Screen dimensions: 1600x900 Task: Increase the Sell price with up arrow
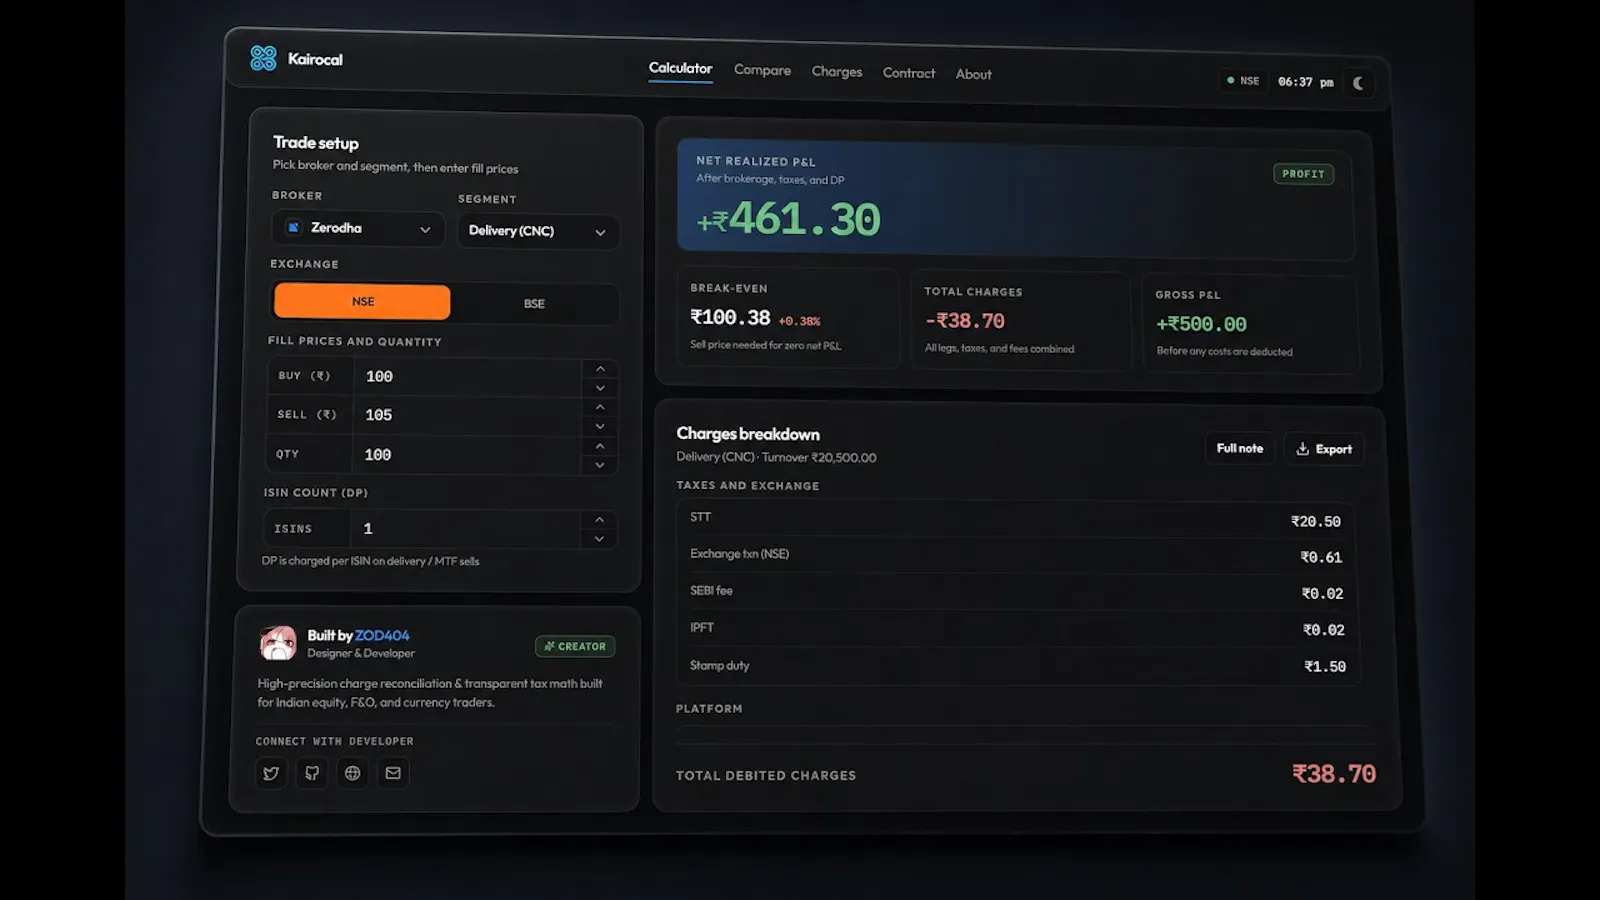[x=600, y=407]
